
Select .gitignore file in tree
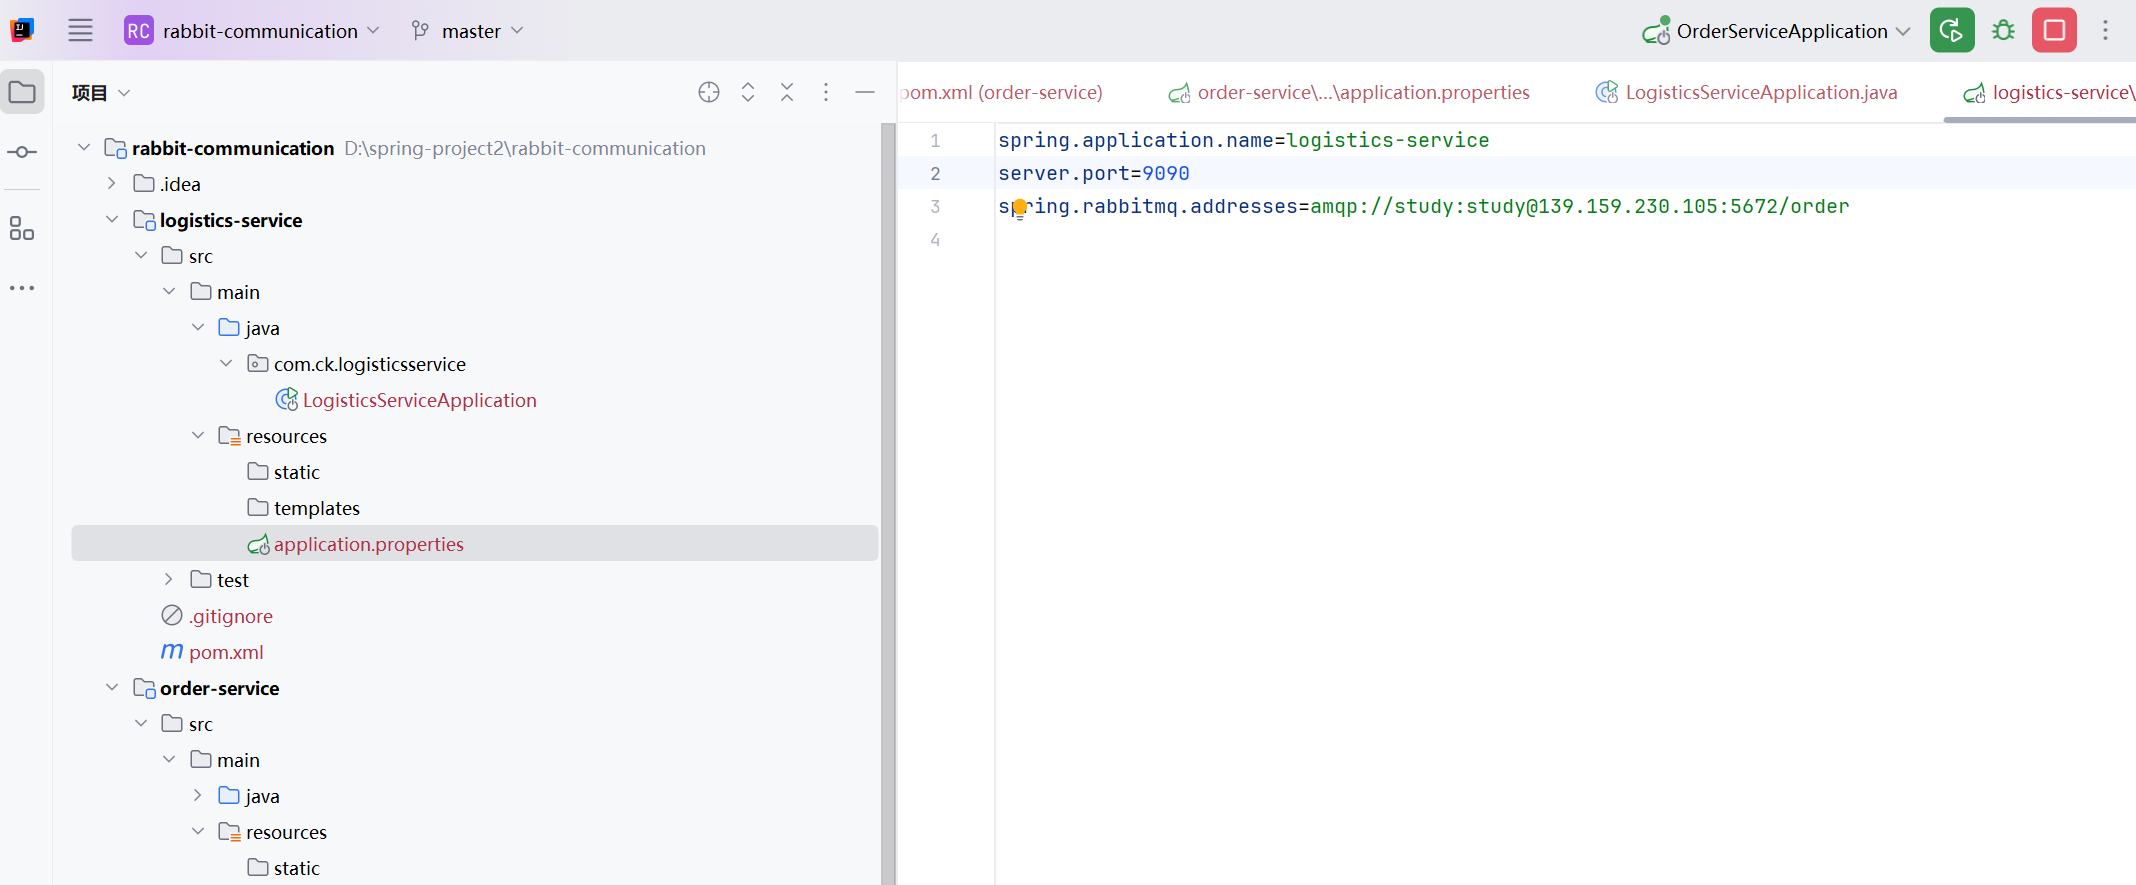tap(230, 616)
